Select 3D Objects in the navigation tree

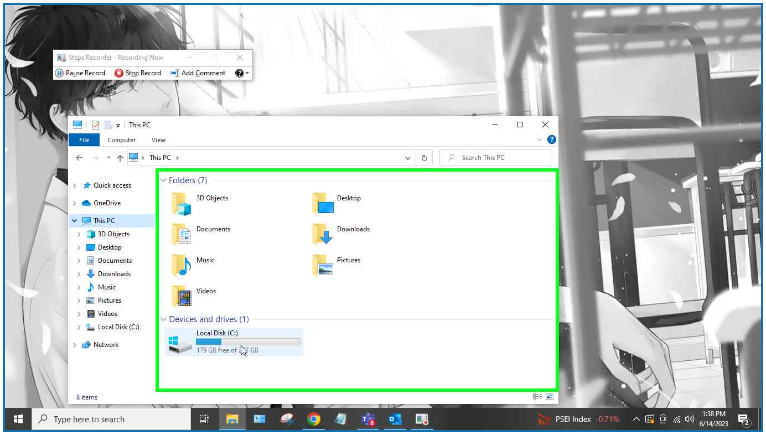(108, 234)
